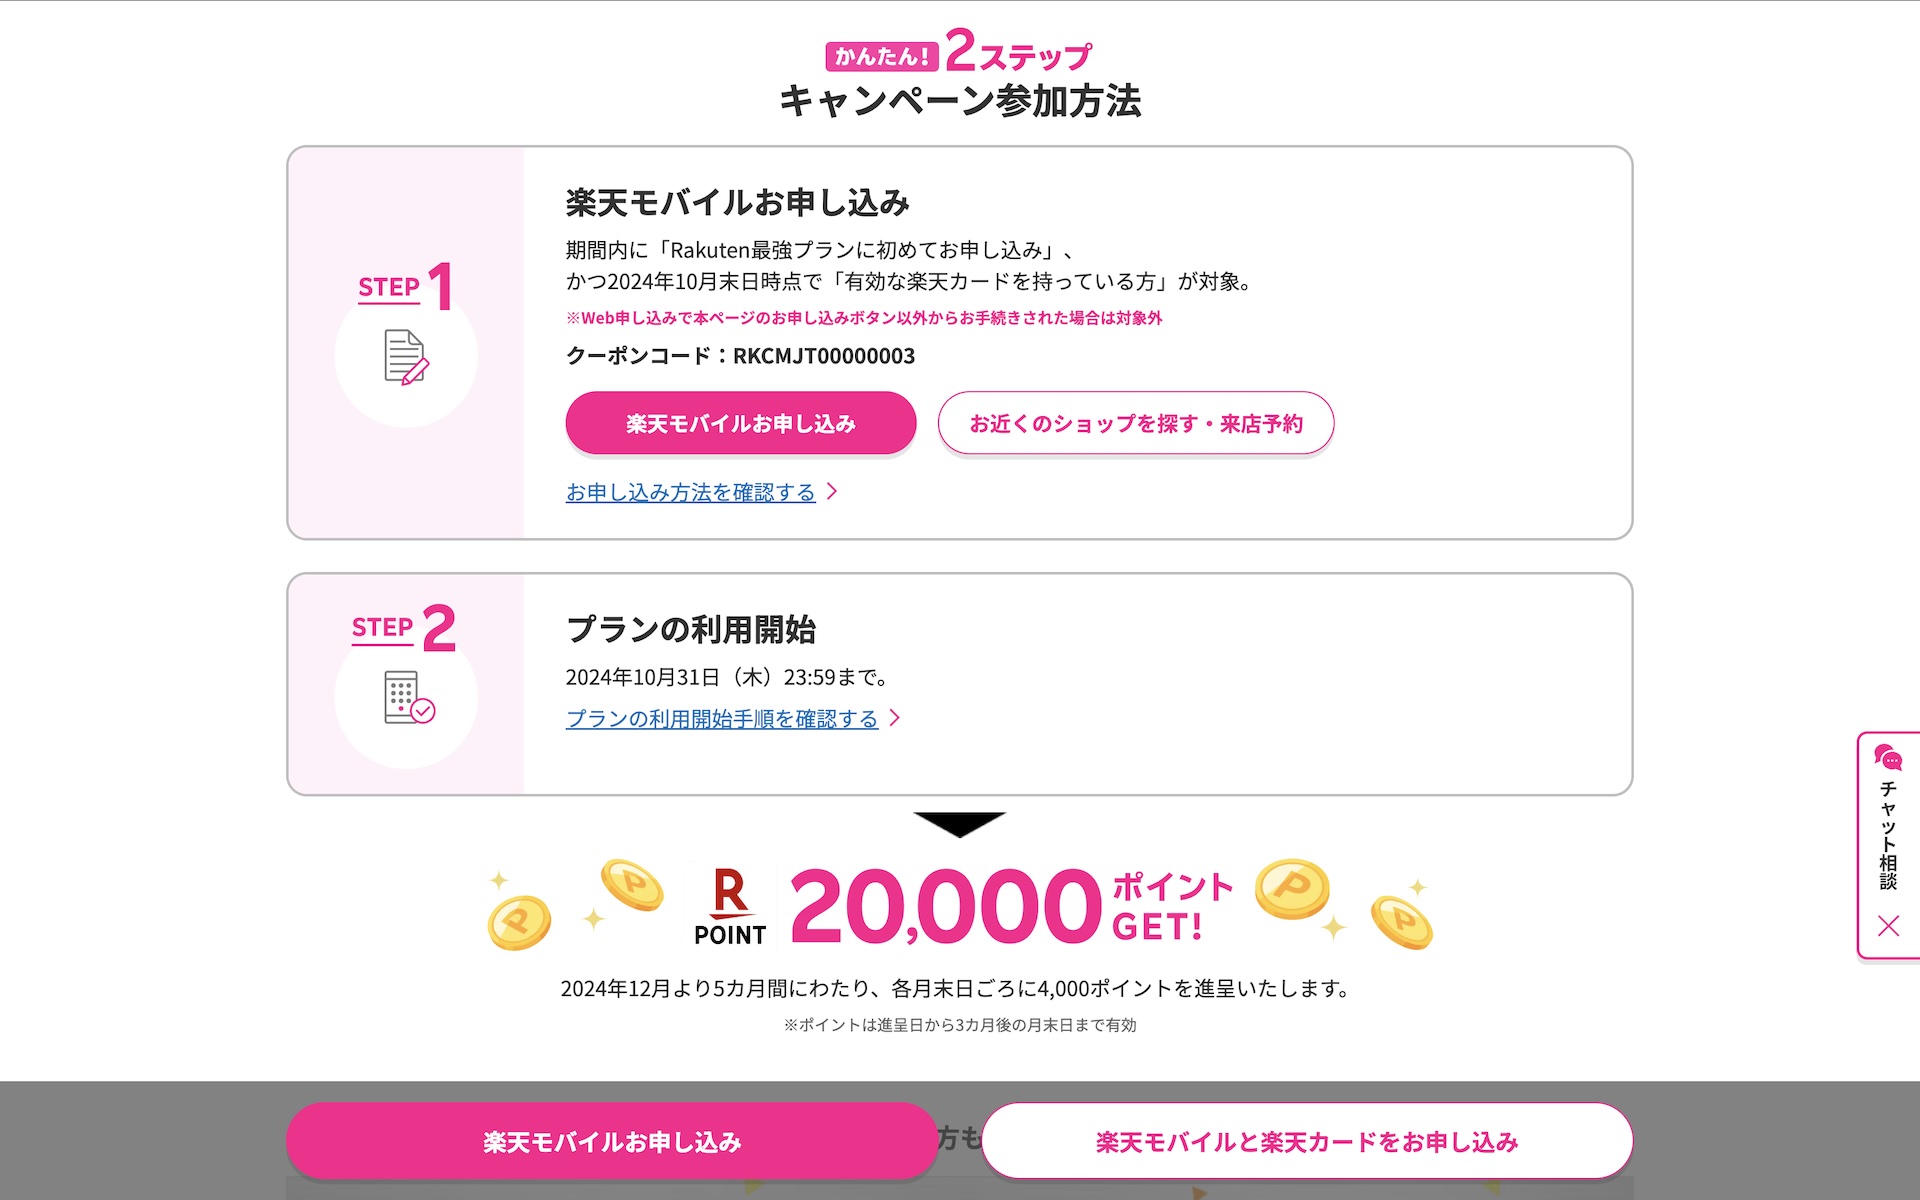Click お近くのショップを探す・来店予約 button

1136,423
